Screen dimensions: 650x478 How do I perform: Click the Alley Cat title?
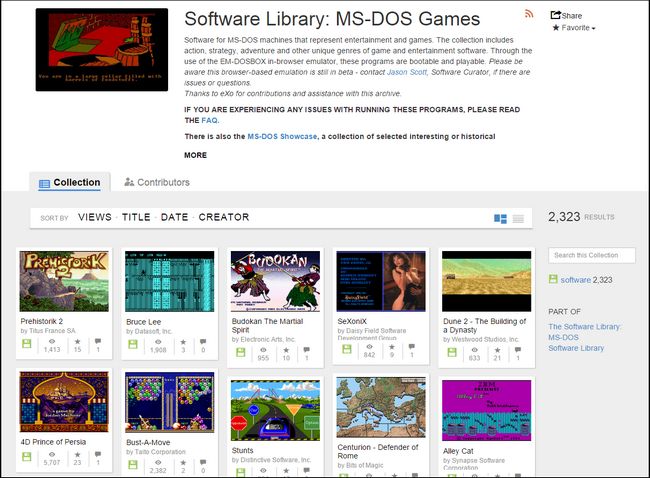pyautogui.click(x=458, y=451)
